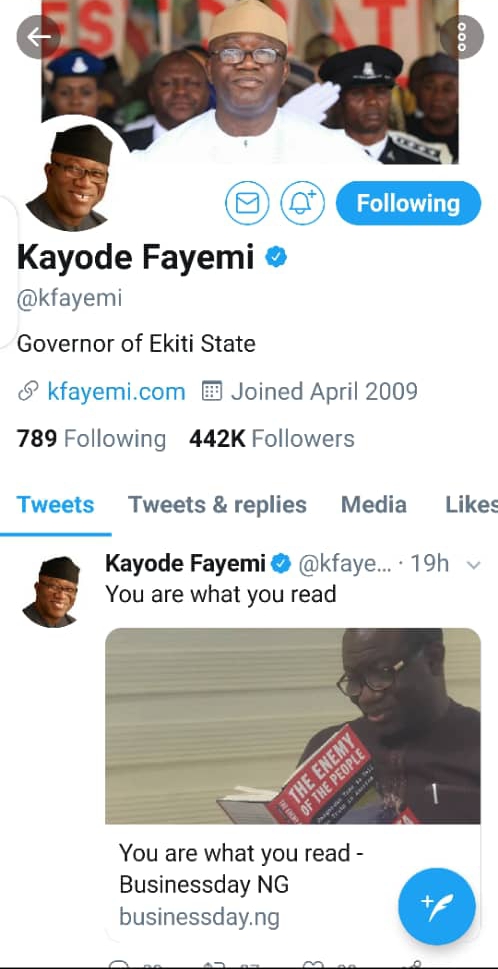498x969 pixels.
Task: Open the kfayemi.com website link
Action: tap(116, 391)
